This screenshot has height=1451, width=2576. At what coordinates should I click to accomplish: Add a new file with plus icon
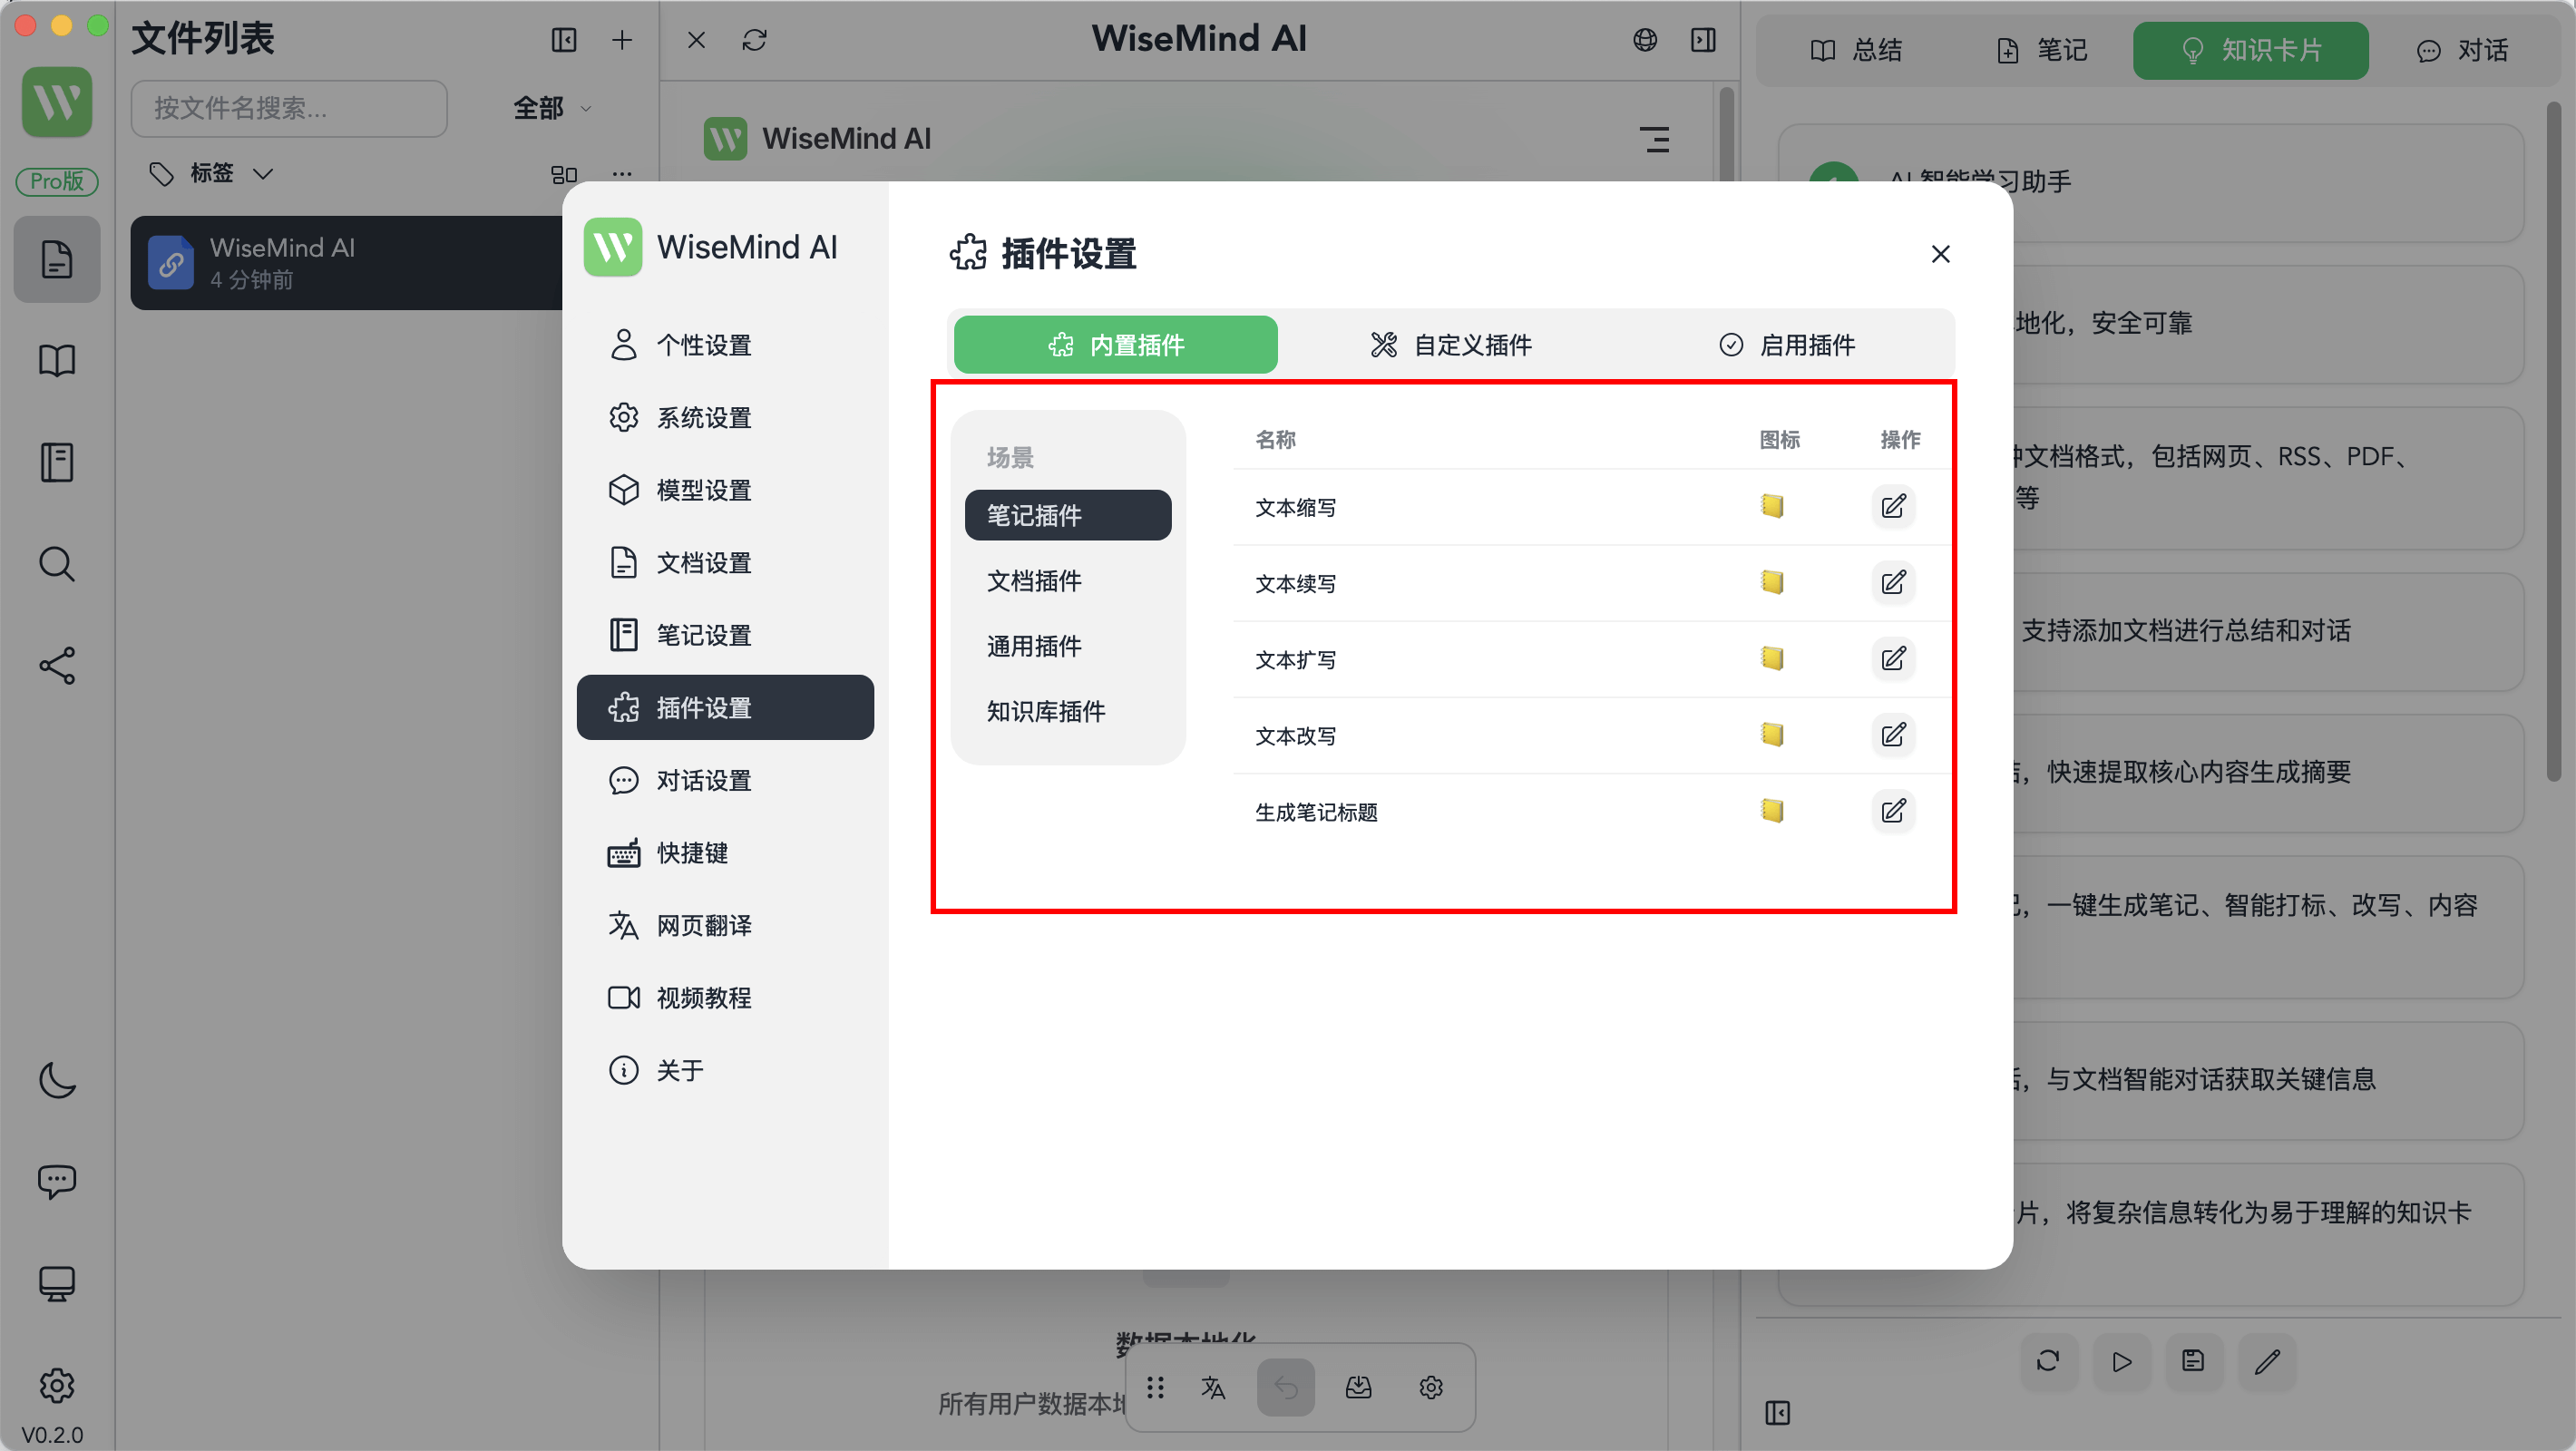point(622,40)
